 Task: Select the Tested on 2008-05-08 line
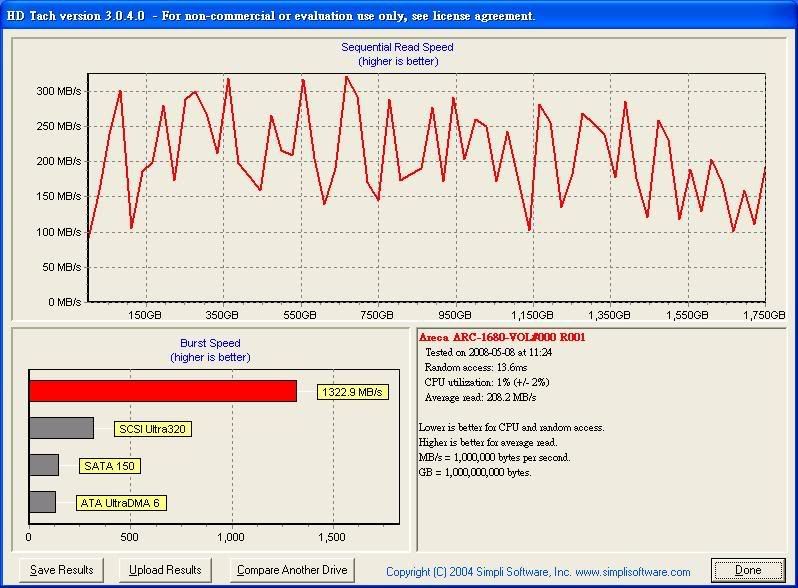pyautogui.click(x=489, y=352)
